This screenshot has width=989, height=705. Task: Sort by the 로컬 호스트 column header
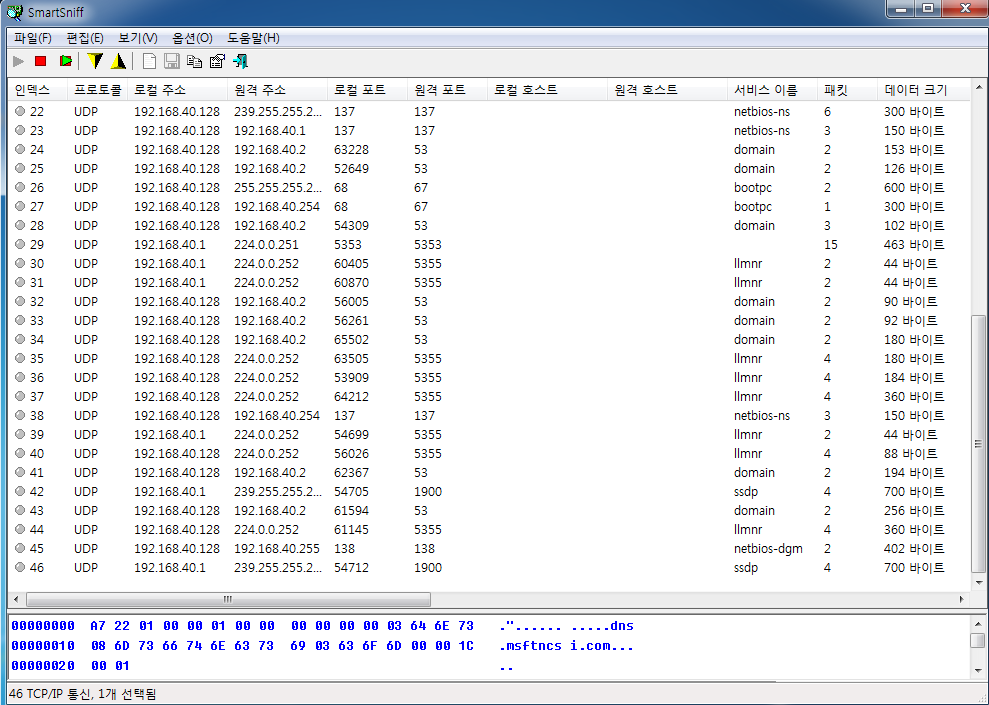coord(548,90)
